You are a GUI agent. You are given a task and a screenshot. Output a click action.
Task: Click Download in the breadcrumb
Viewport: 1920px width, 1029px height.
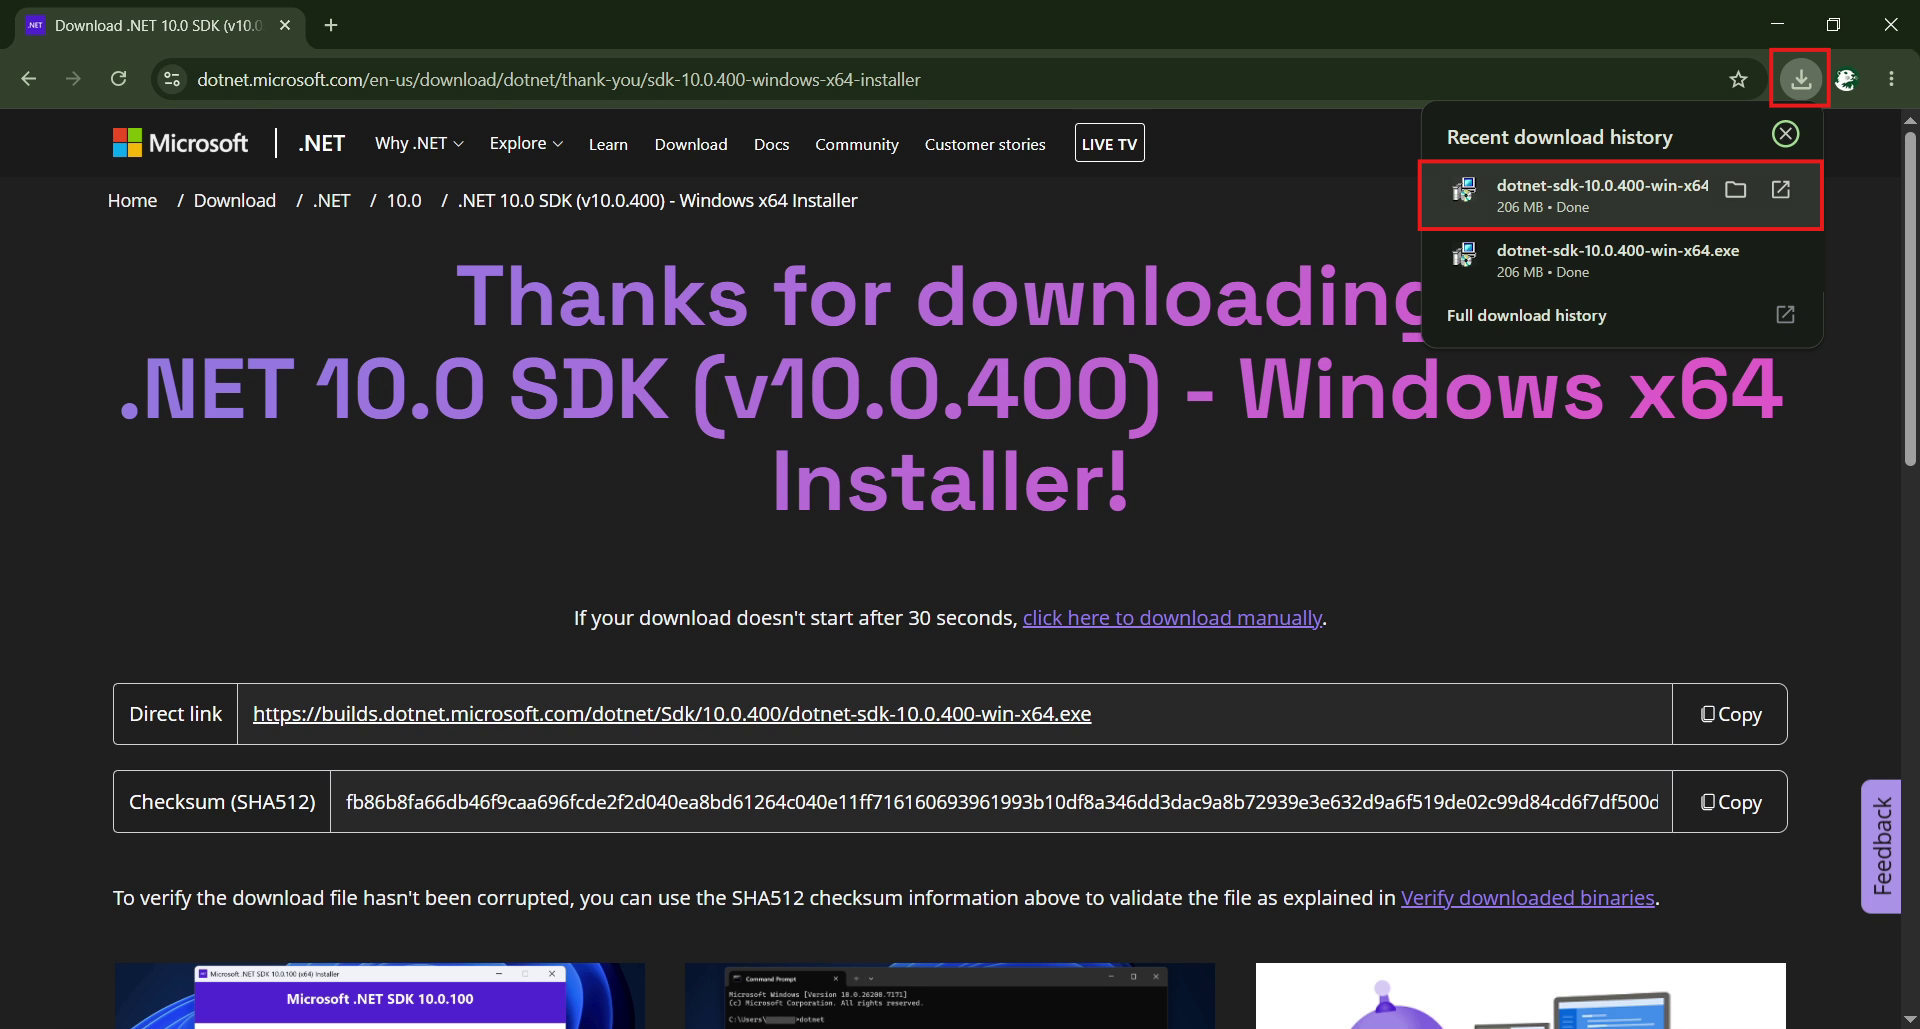pos(235,200)
